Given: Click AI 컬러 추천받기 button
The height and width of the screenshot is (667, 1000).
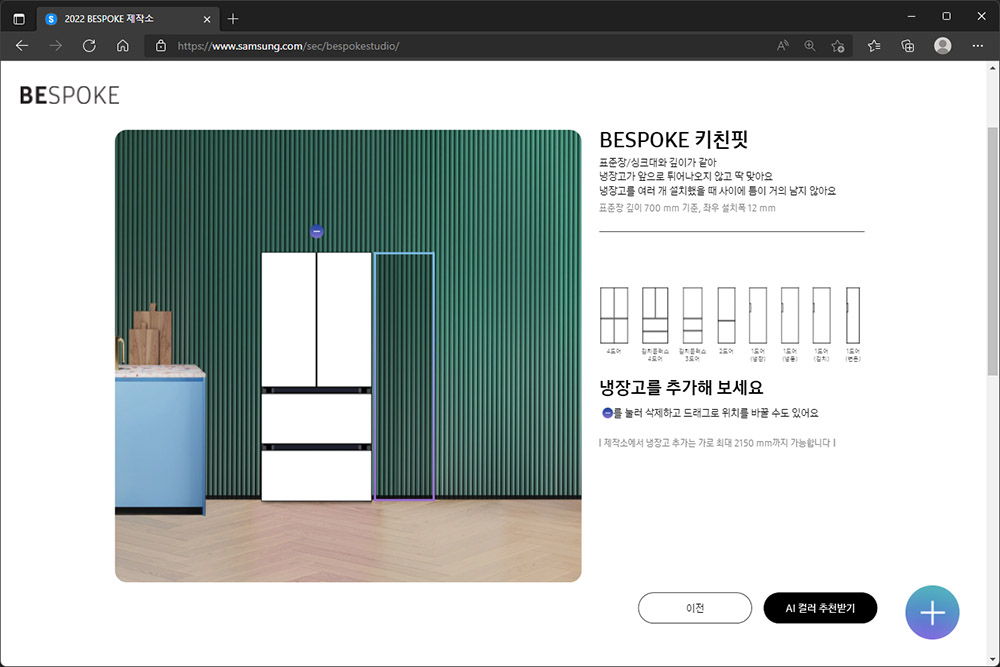Looking at the screenshot, I should point(820,608).
